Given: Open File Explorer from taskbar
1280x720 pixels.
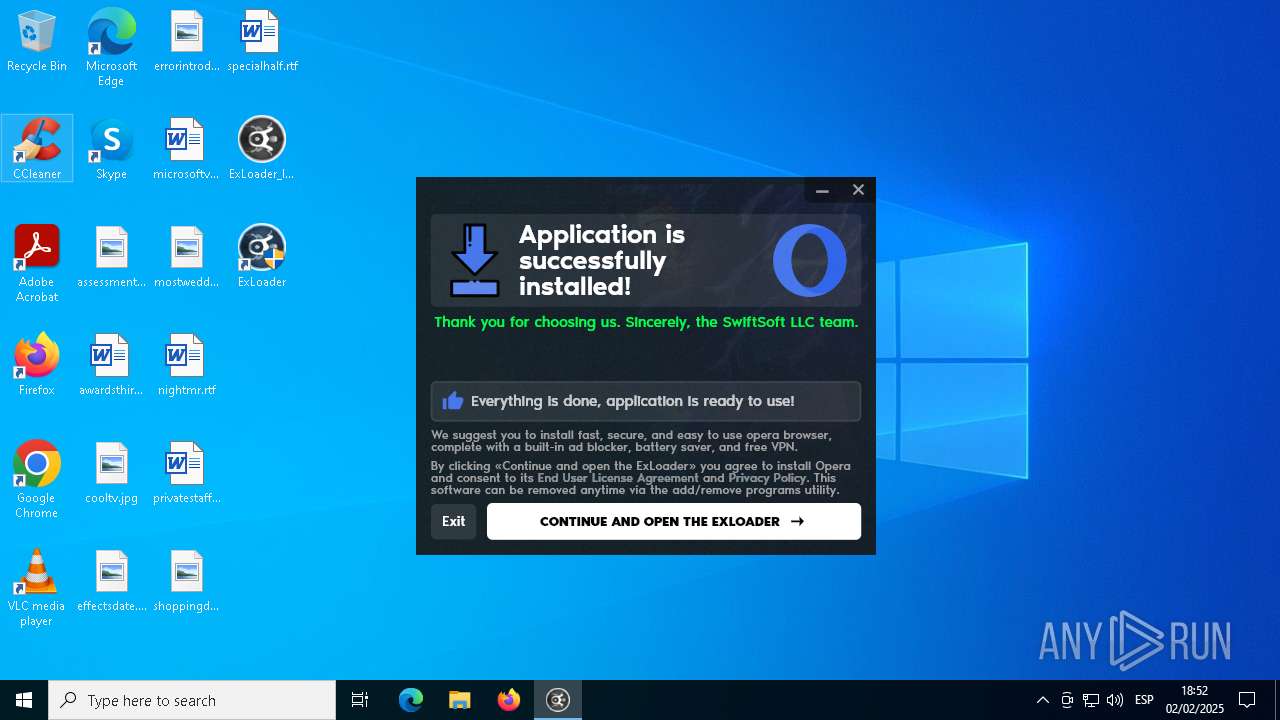Looking at the screenshot, I should tap(460, 700).
